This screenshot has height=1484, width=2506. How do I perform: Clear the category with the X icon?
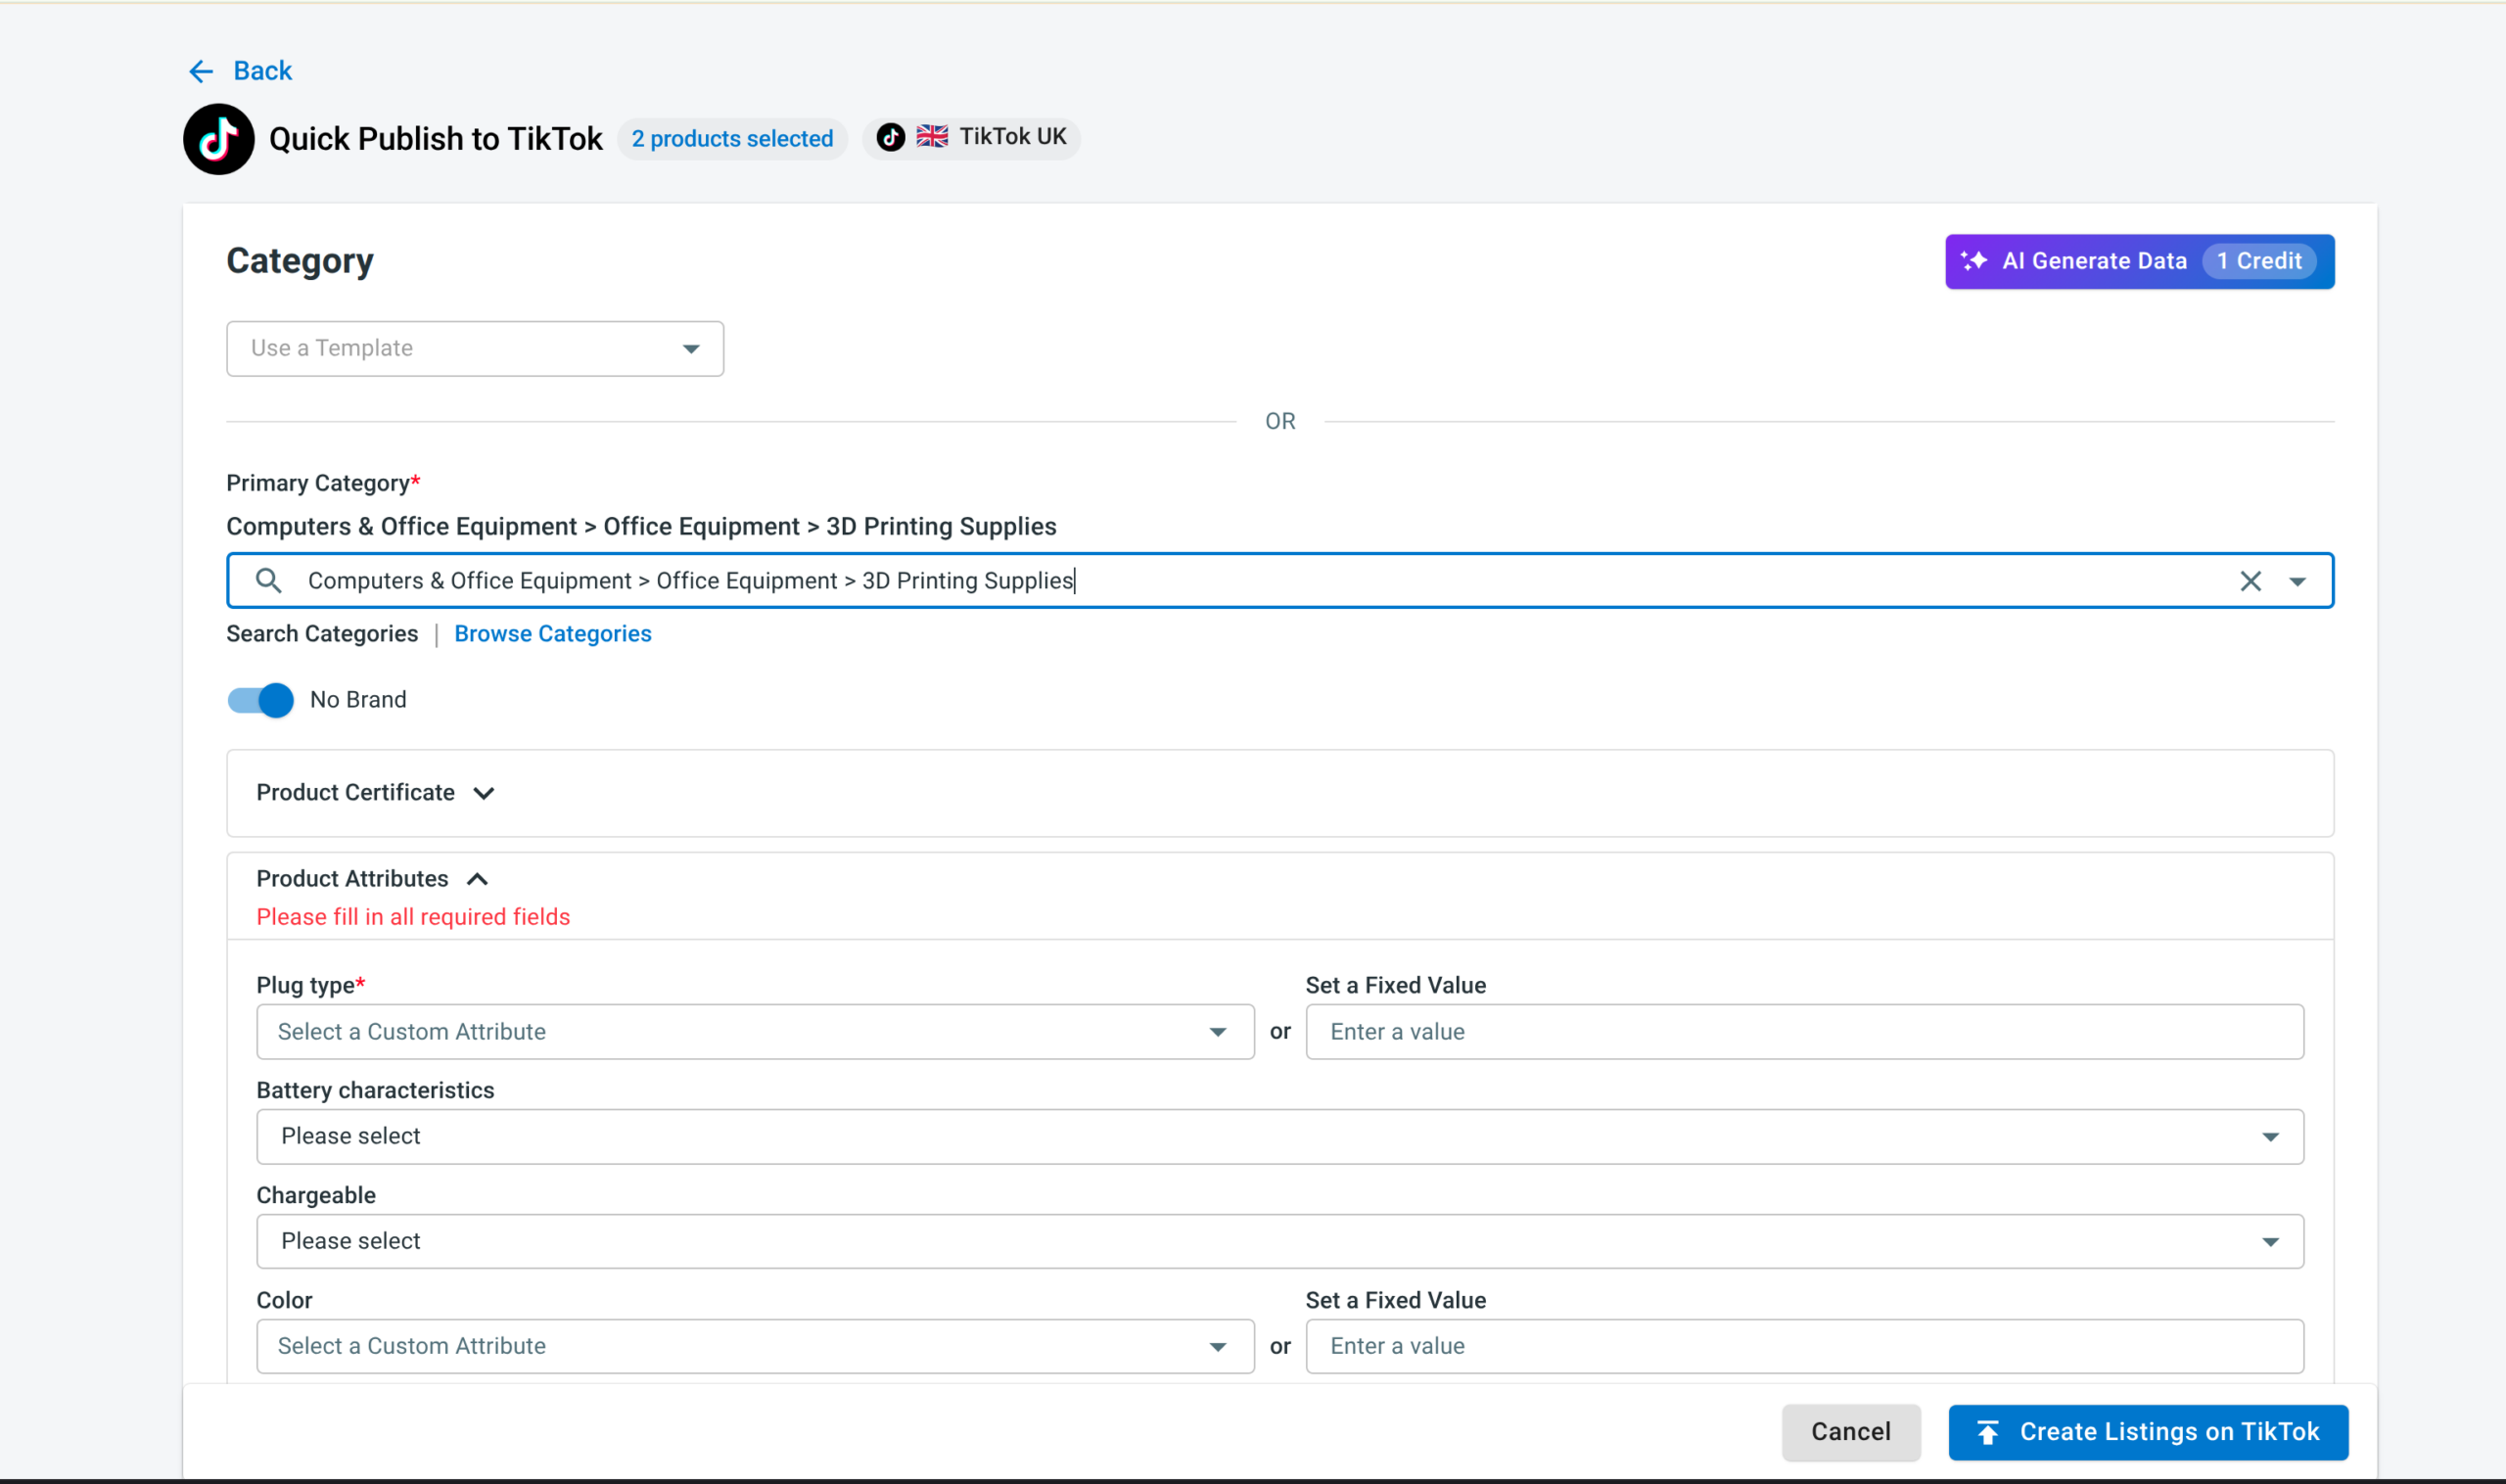pos(2250,581)
